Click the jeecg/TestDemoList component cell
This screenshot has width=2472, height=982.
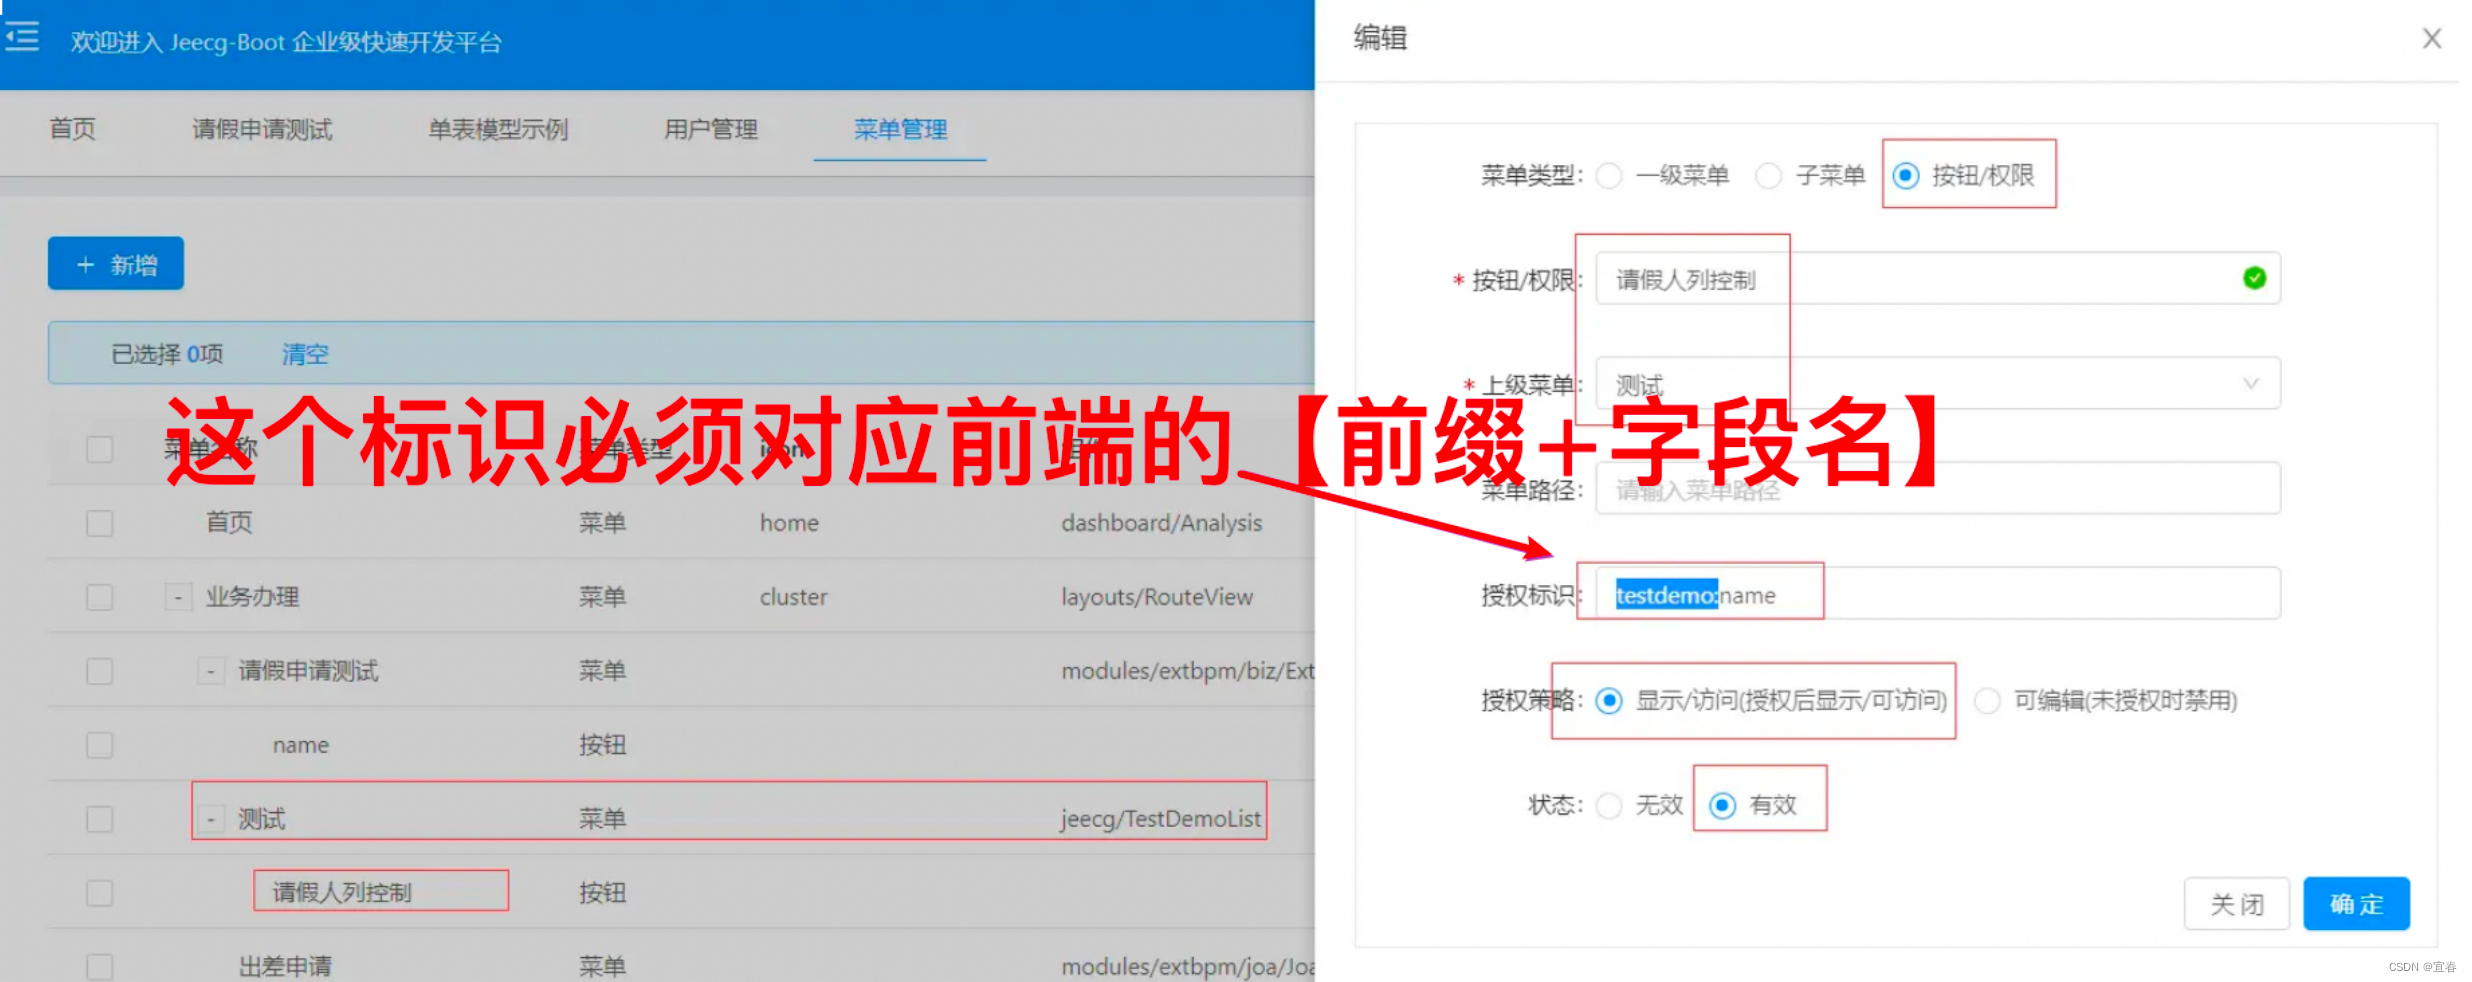[1161, 819]
